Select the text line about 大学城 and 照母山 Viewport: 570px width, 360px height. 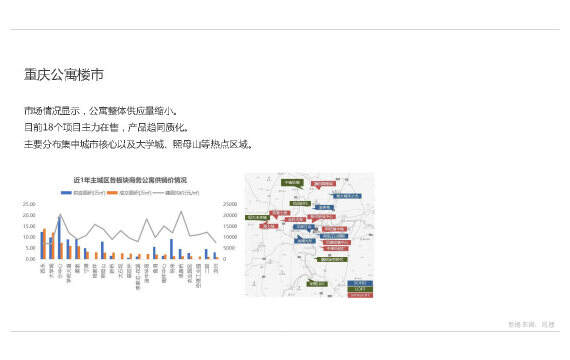[x=138, y=144]
